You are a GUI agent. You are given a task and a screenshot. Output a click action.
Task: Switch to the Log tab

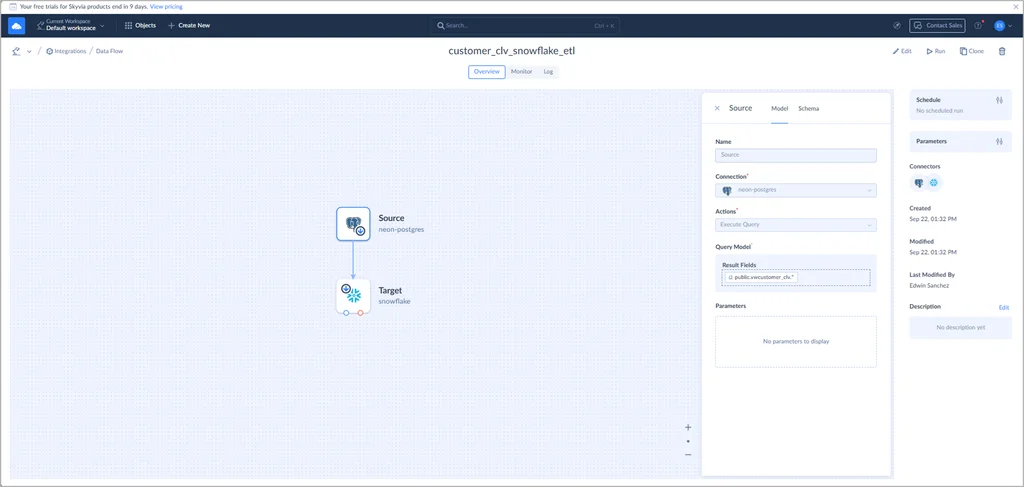[548, 72]
